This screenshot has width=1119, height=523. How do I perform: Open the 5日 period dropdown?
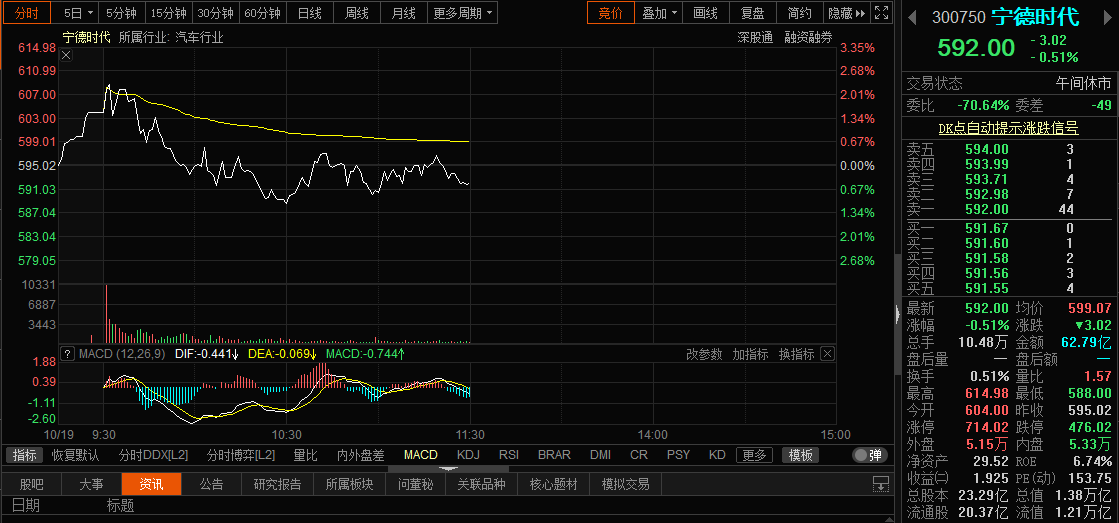click(x=78, y=14)
